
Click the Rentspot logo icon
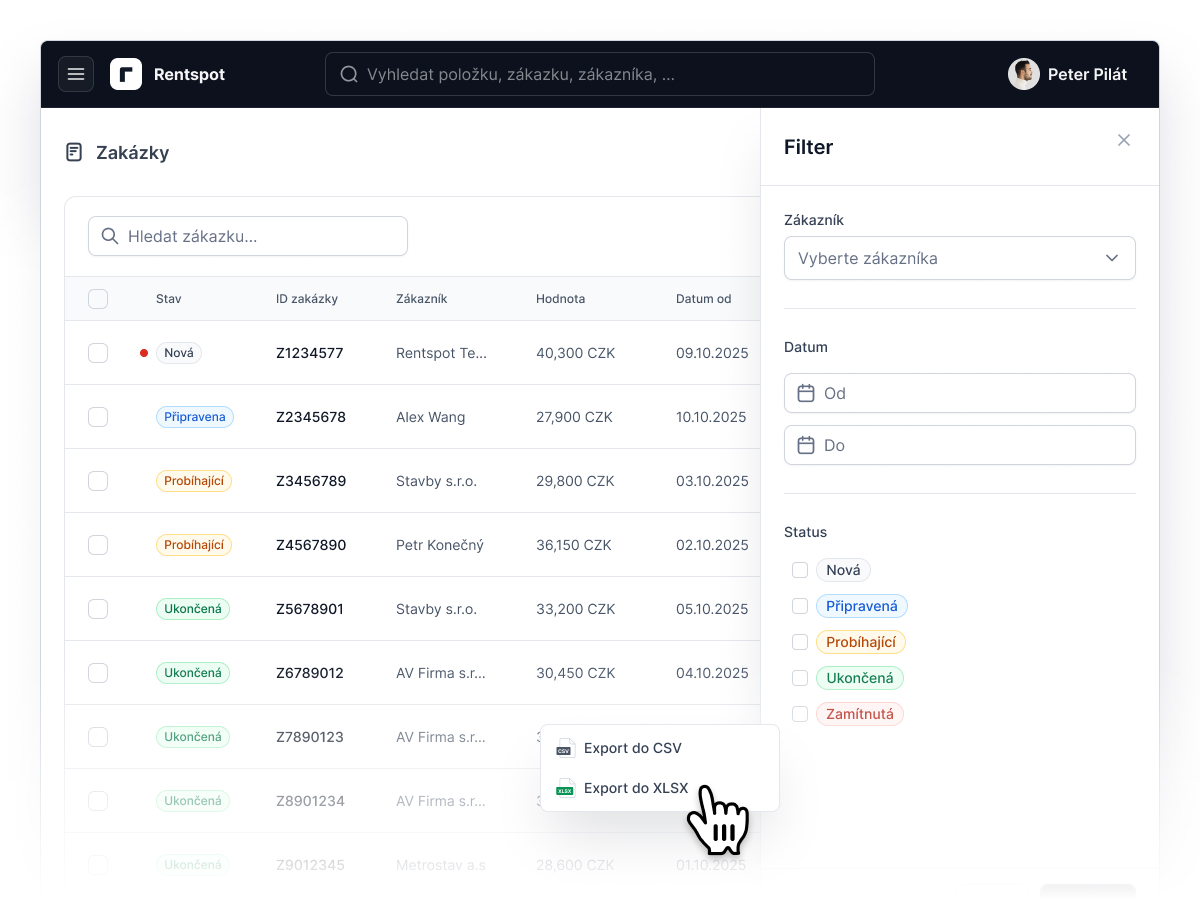coord(126,74)
